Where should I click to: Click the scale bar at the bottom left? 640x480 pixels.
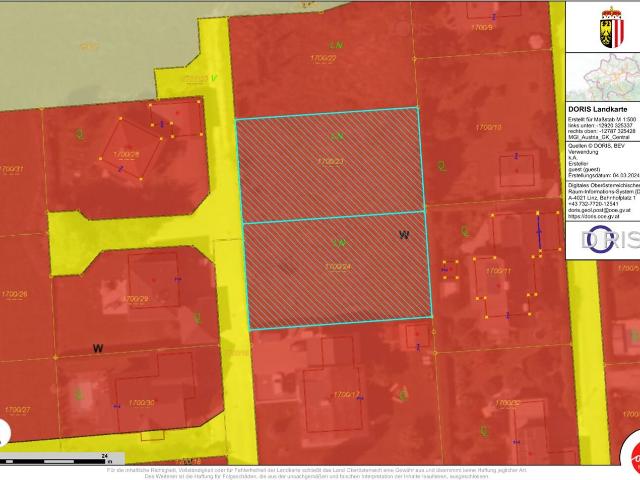point(60,459)
